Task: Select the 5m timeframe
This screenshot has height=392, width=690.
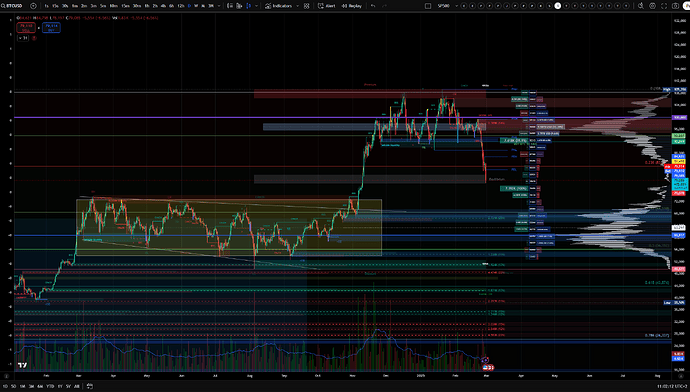Action: pyautogui.click(x=103, y=6)
